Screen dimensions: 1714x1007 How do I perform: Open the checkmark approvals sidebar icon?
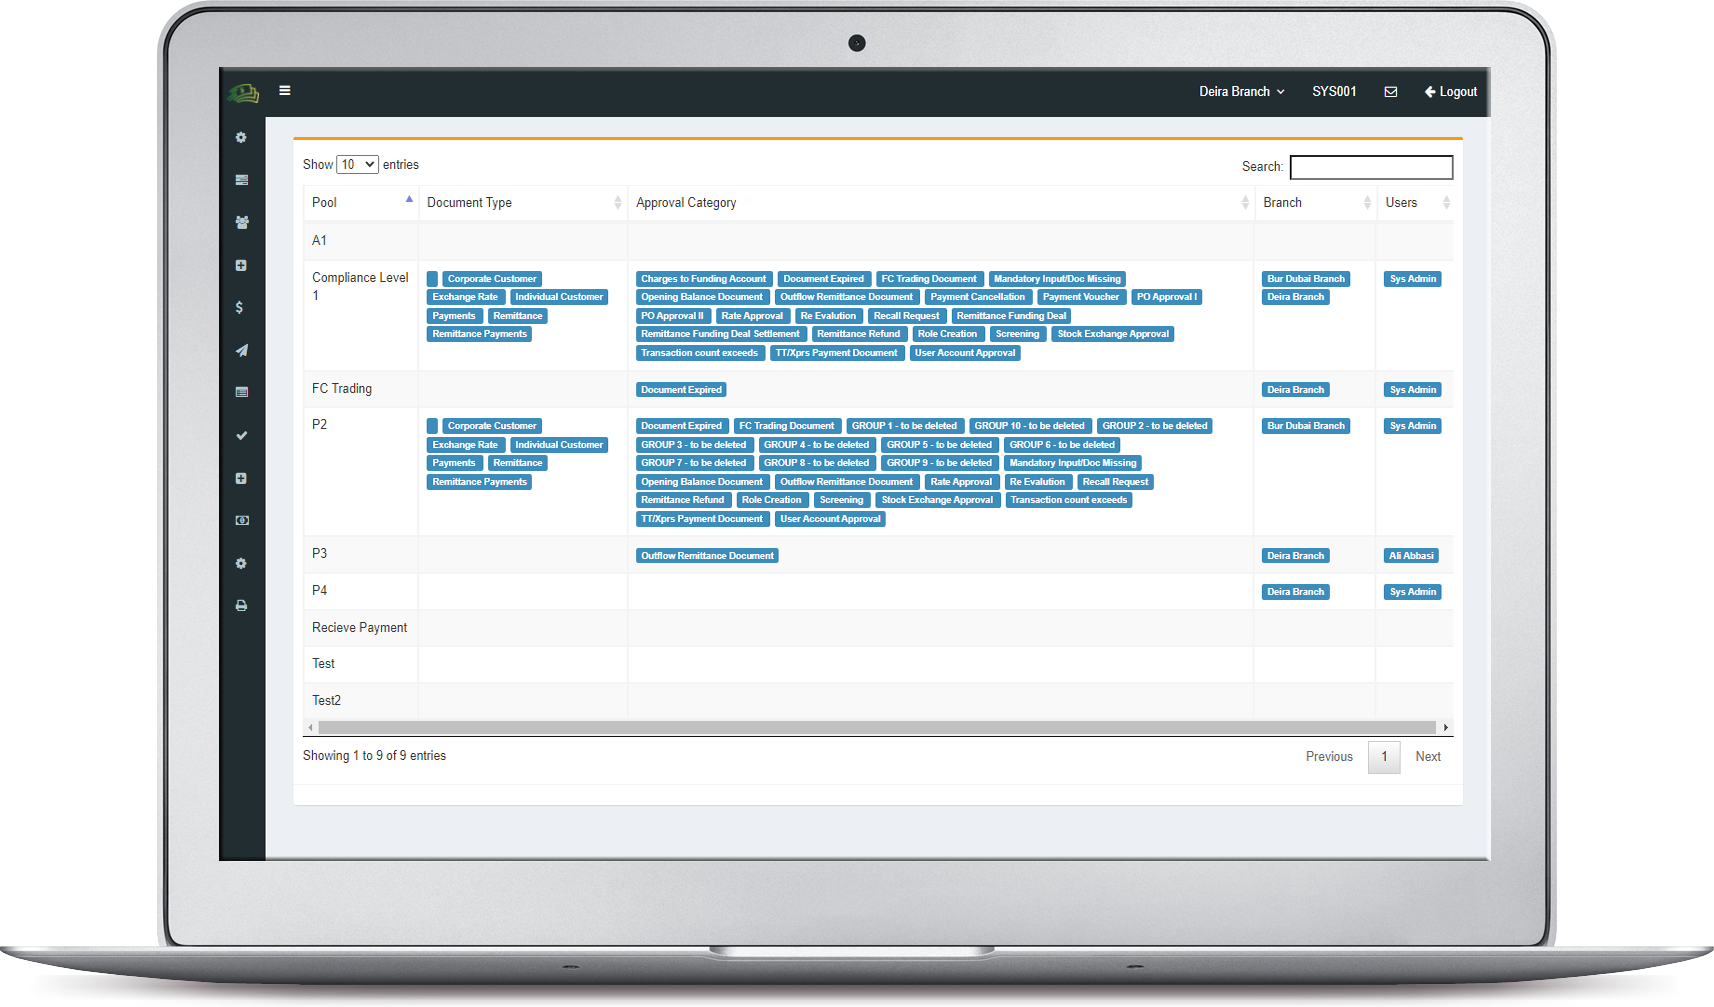[241, 435]
